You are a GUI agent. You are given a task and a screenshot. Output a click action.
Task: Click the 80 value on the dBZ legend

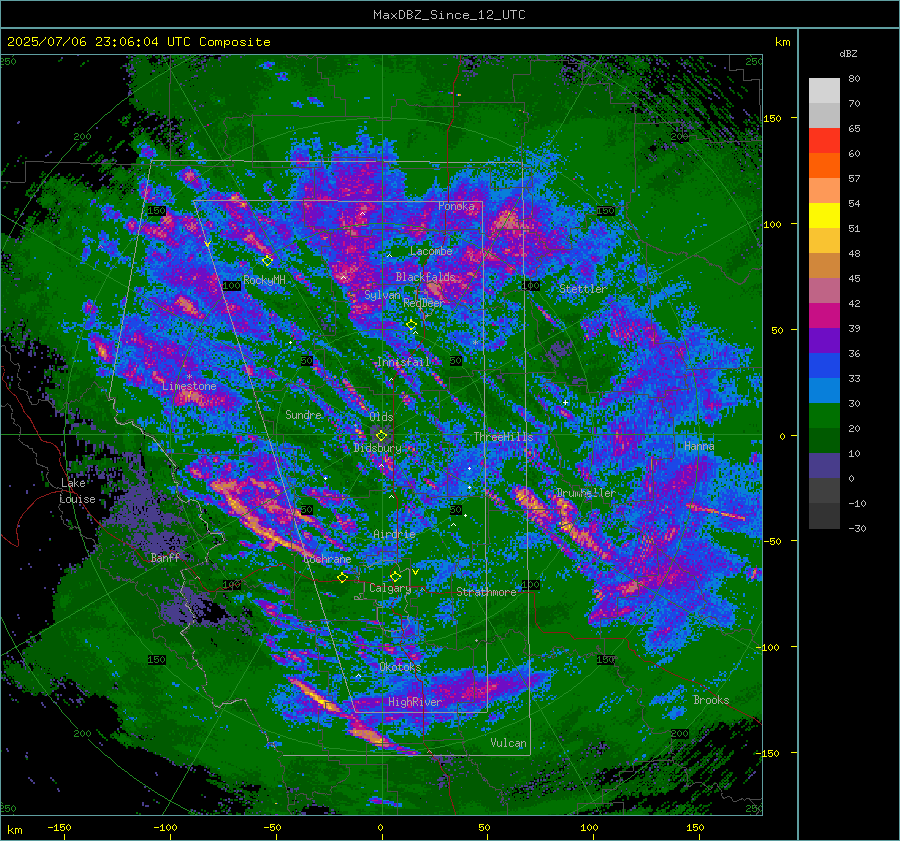[x=854, y=79]
